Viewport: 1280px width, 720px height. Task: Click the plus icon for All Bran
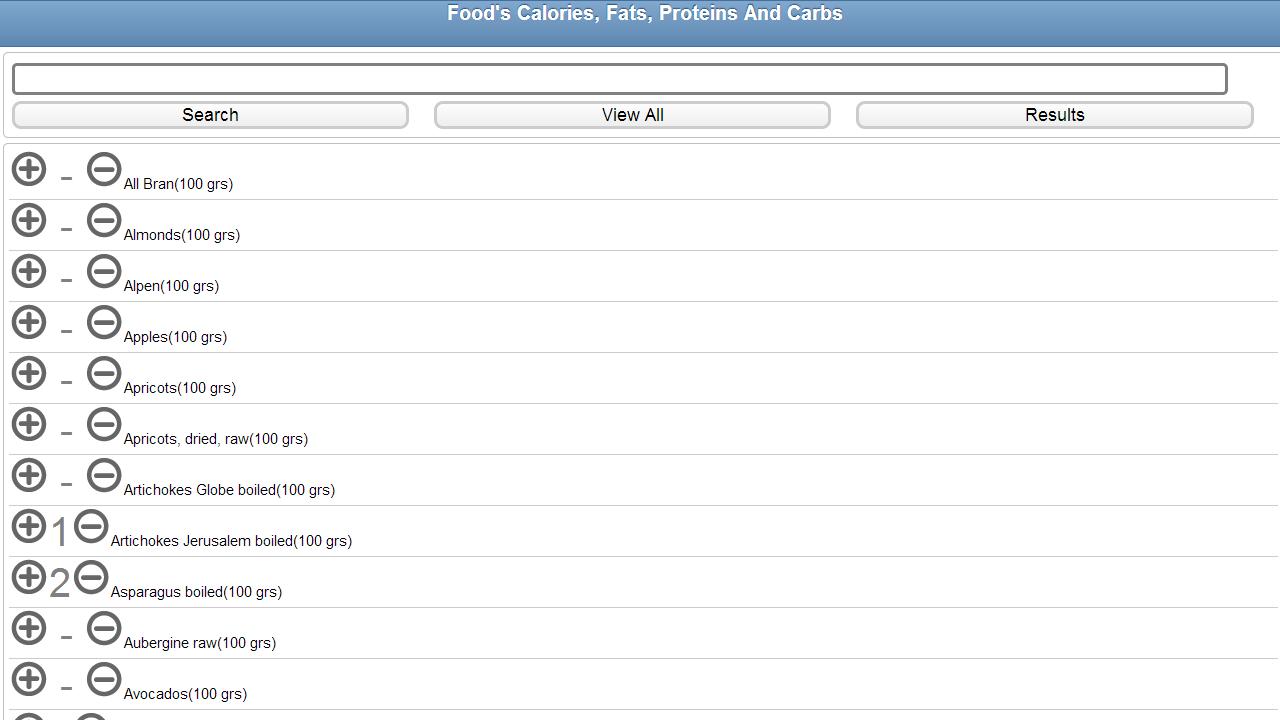point(29,169)
